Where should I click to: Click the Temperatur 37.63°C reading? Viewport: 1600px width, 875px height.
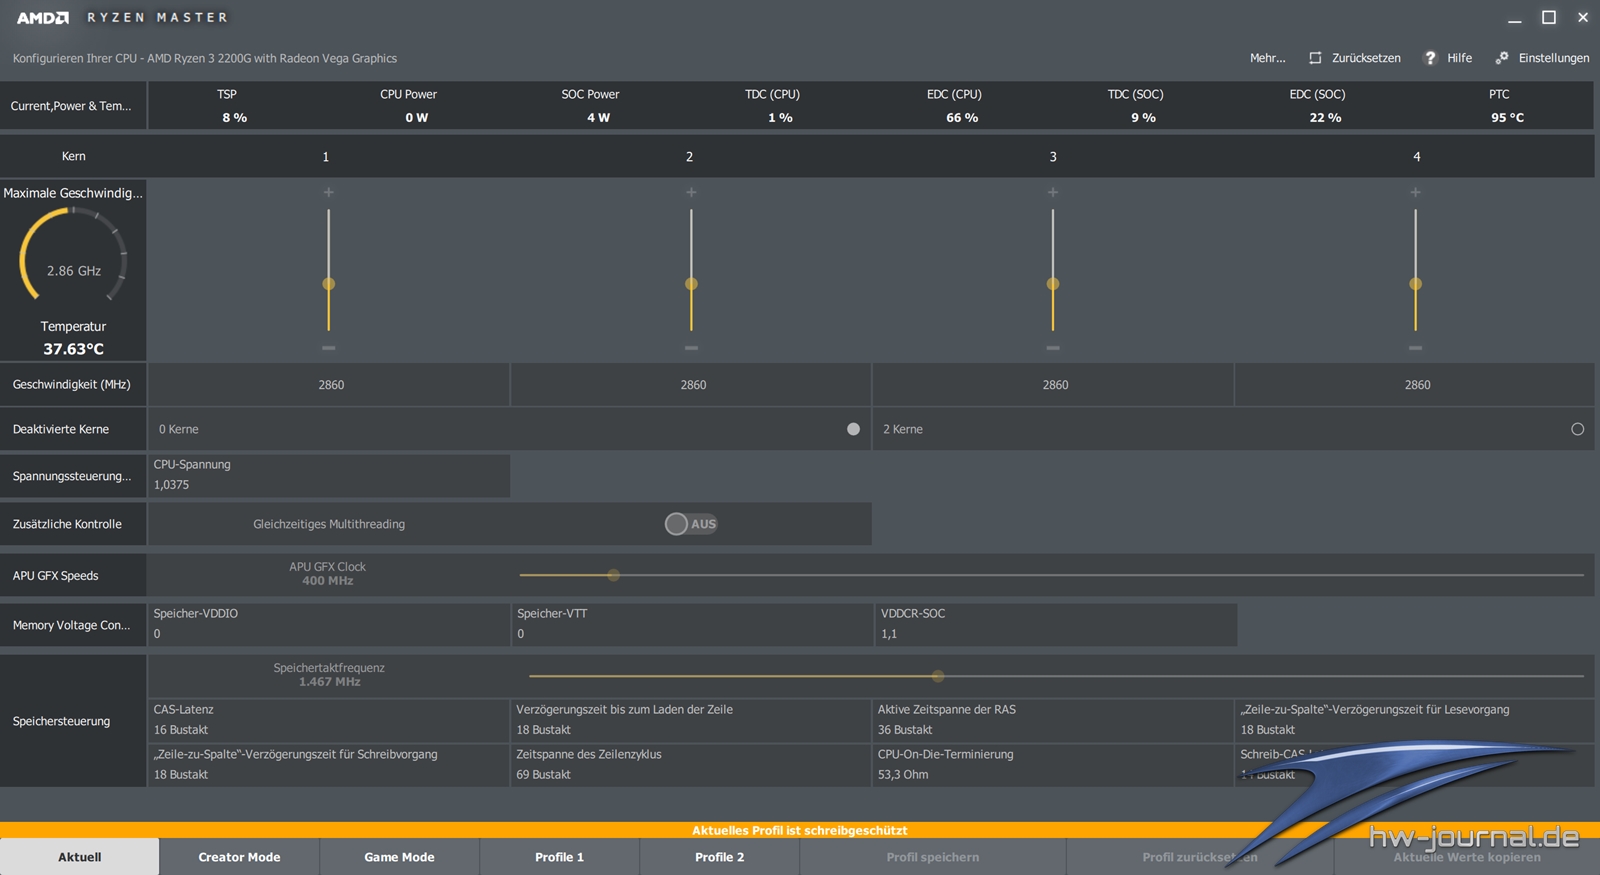(x=73, y=338)
